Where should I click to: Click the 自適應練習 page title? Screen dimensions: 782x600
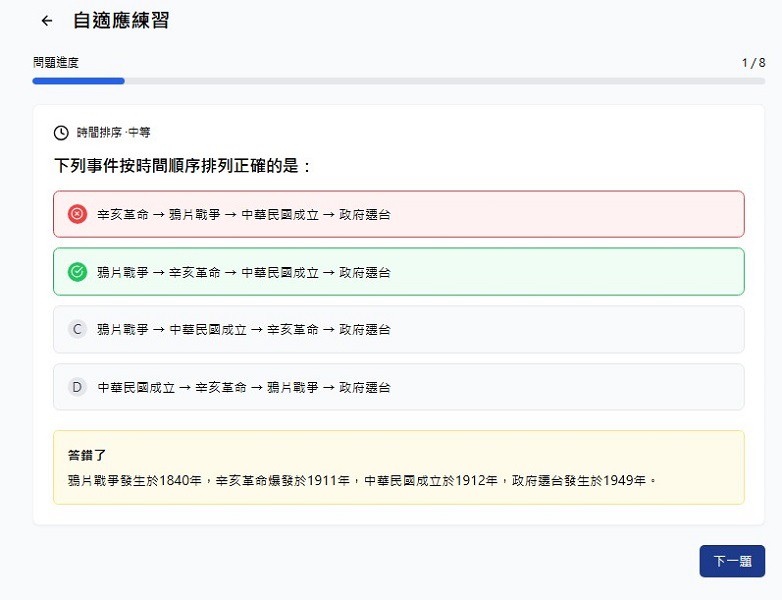click(x=121, y=21)
